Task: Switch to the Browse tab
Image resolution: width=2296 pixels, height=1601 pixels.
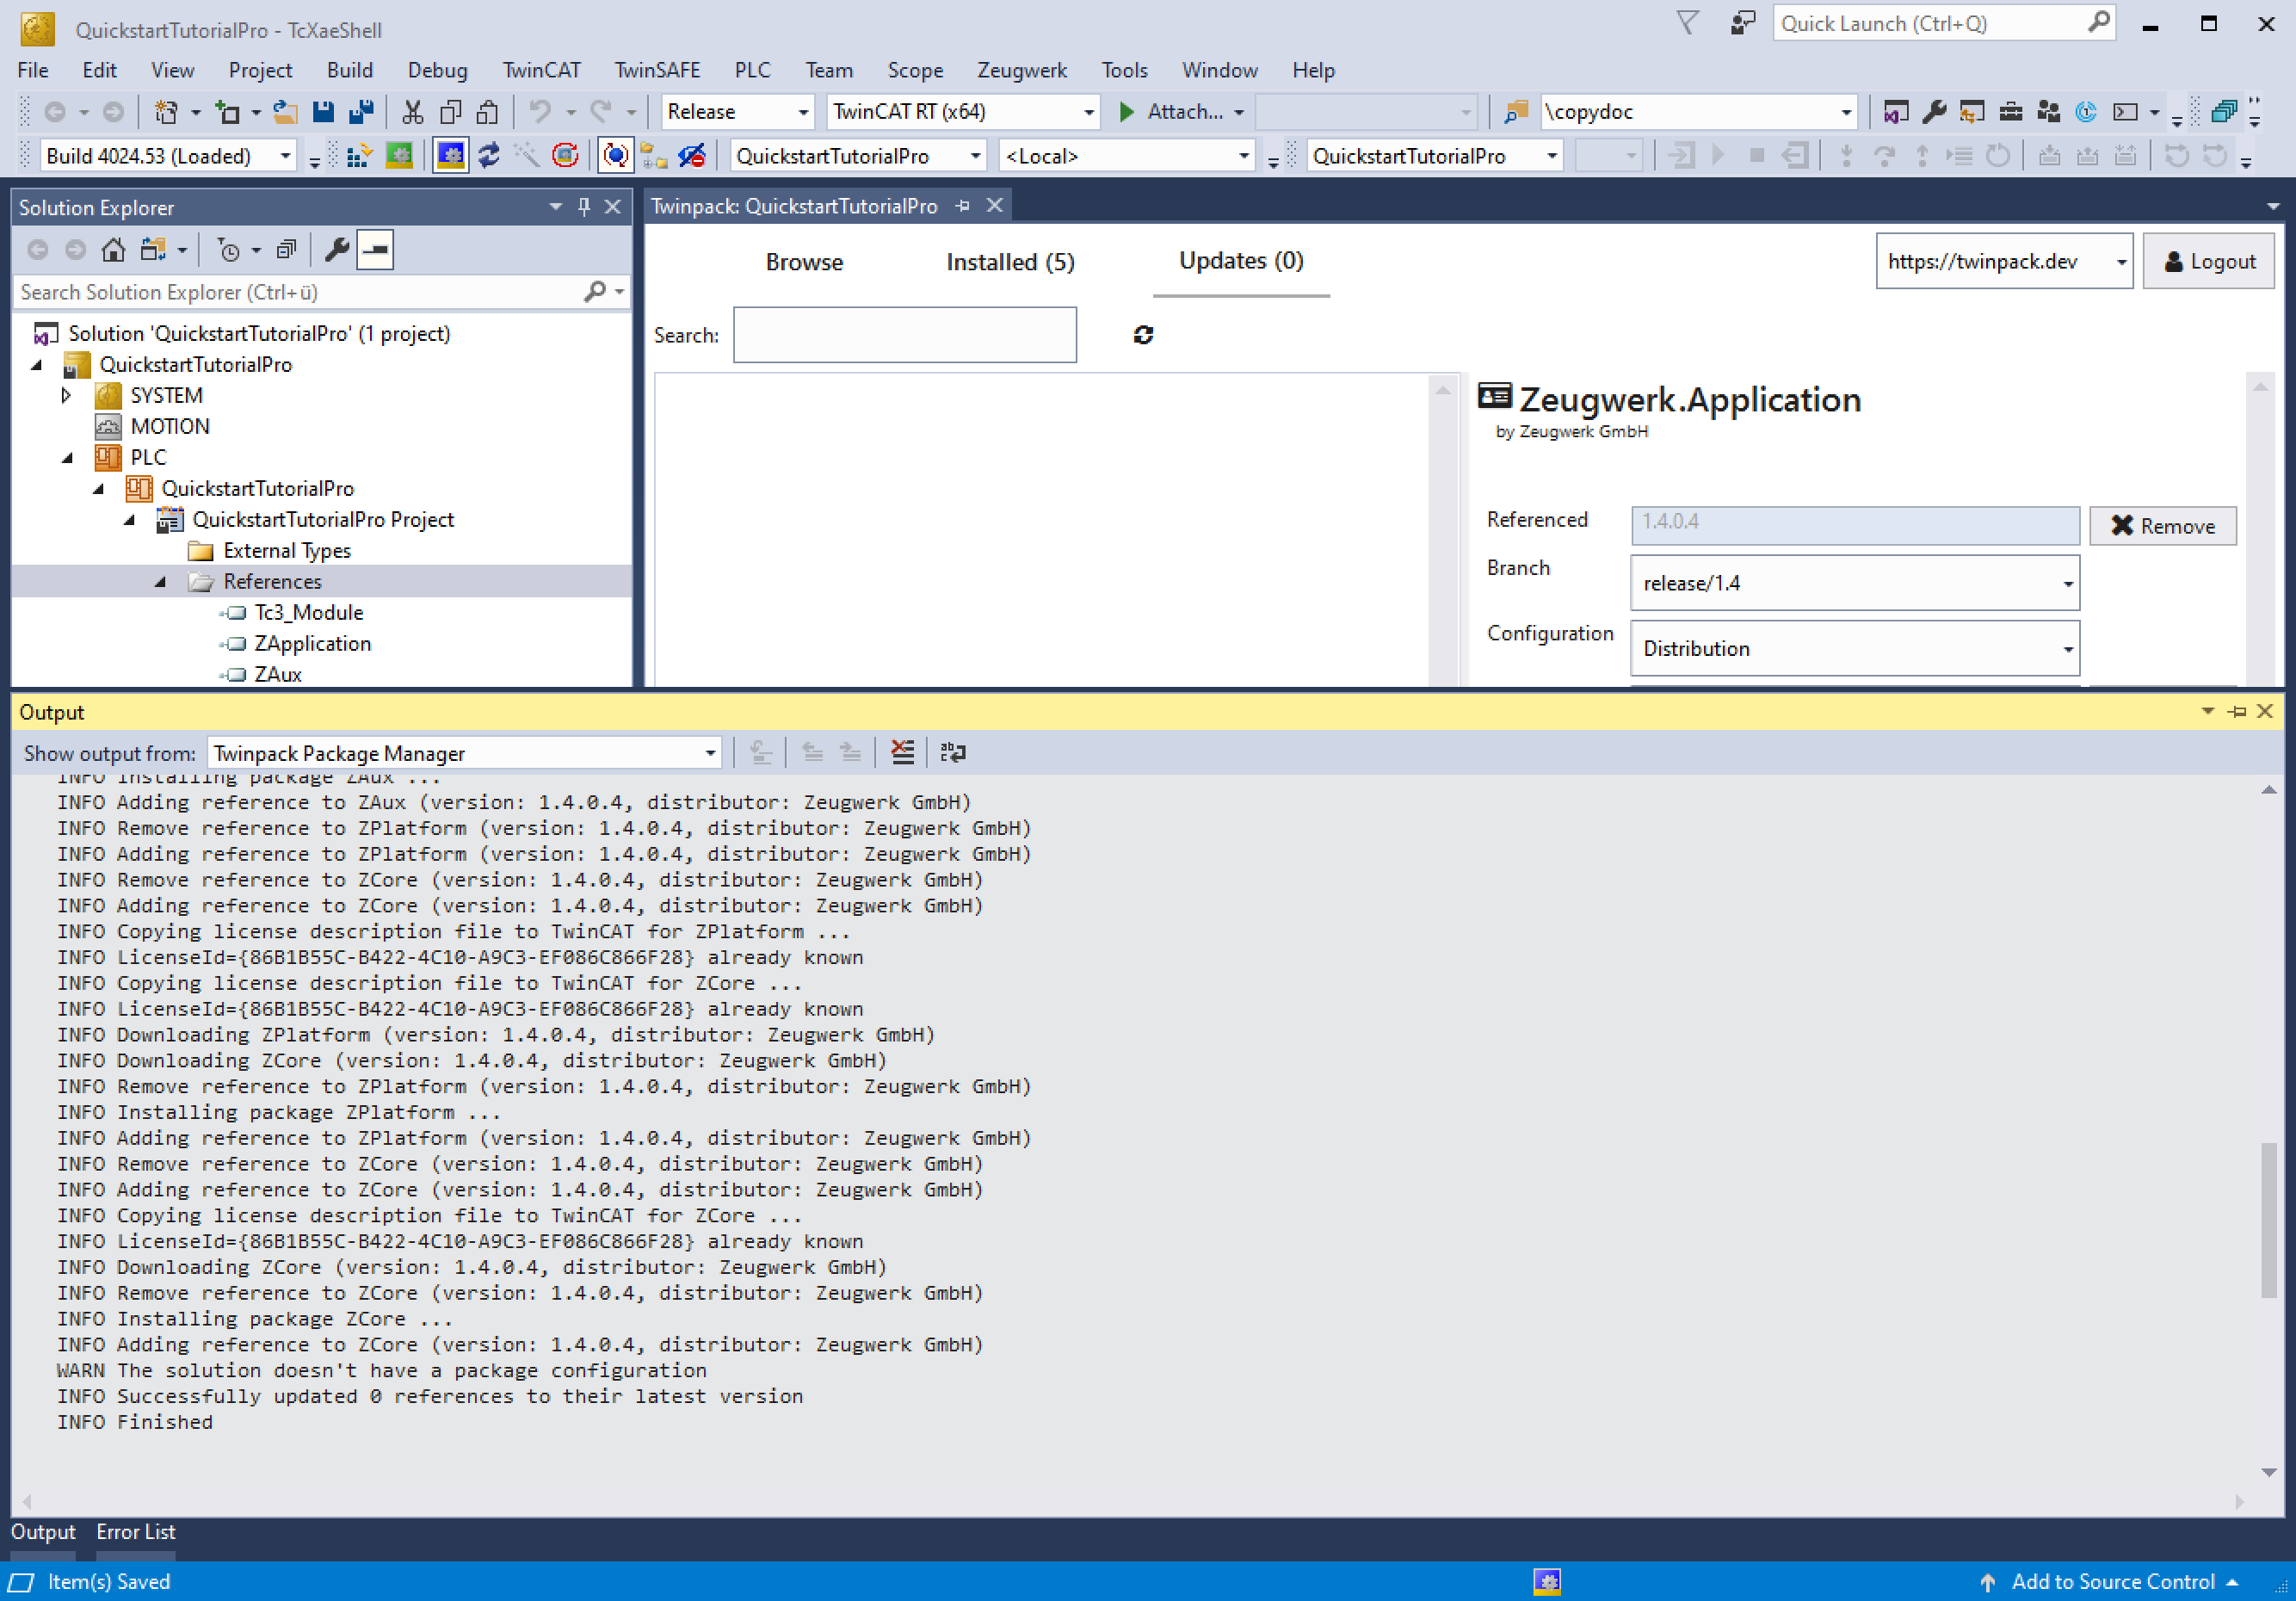Action: 804,262
